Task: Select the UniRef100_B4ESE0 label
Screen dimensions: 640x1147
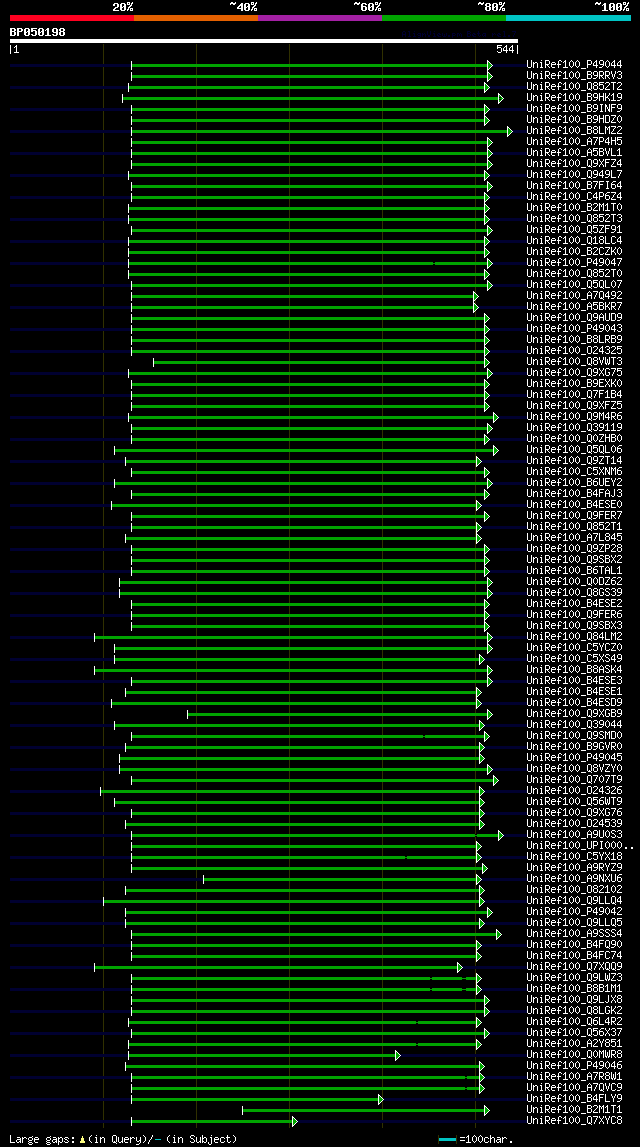Action: (574, 505)
